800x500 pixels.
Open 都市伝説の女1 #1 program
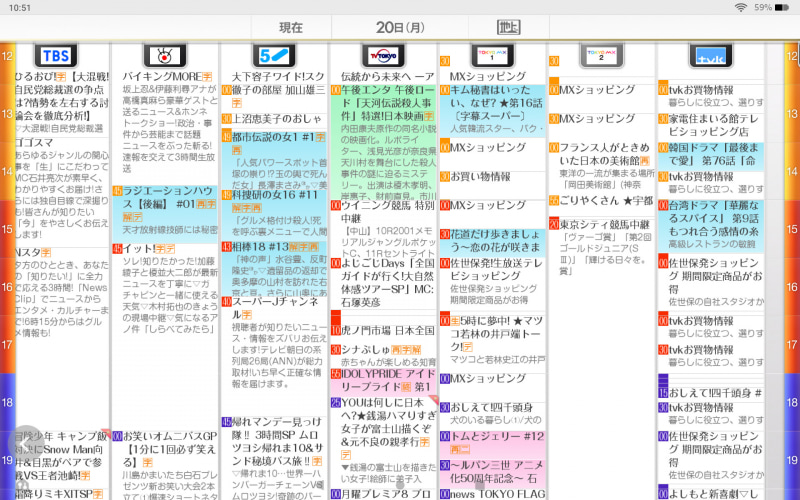[274, 159]
